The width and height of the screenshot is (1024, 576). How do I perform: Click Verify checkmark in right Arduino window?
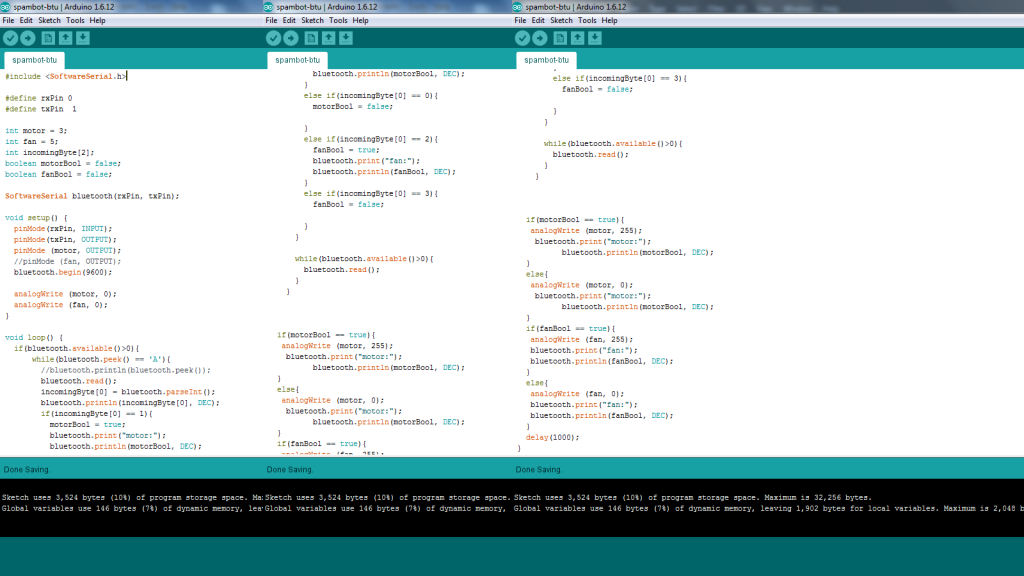tap(522, 38)
